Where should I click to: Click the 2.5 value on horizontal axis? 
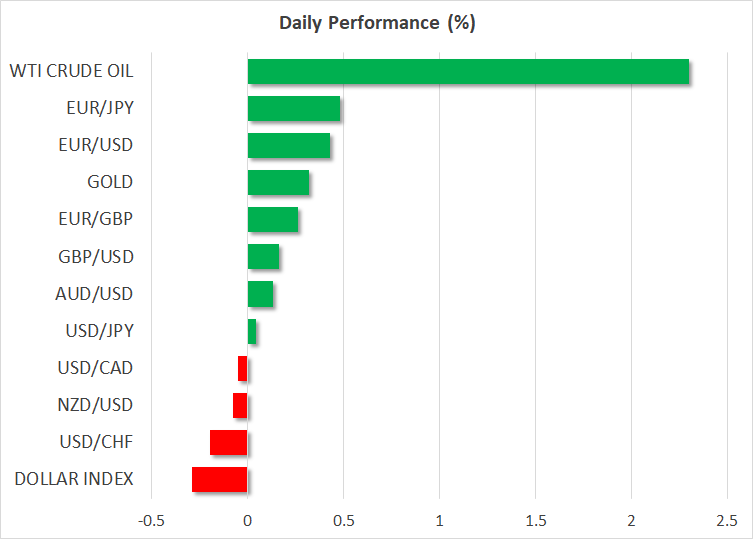coord(726,520)
